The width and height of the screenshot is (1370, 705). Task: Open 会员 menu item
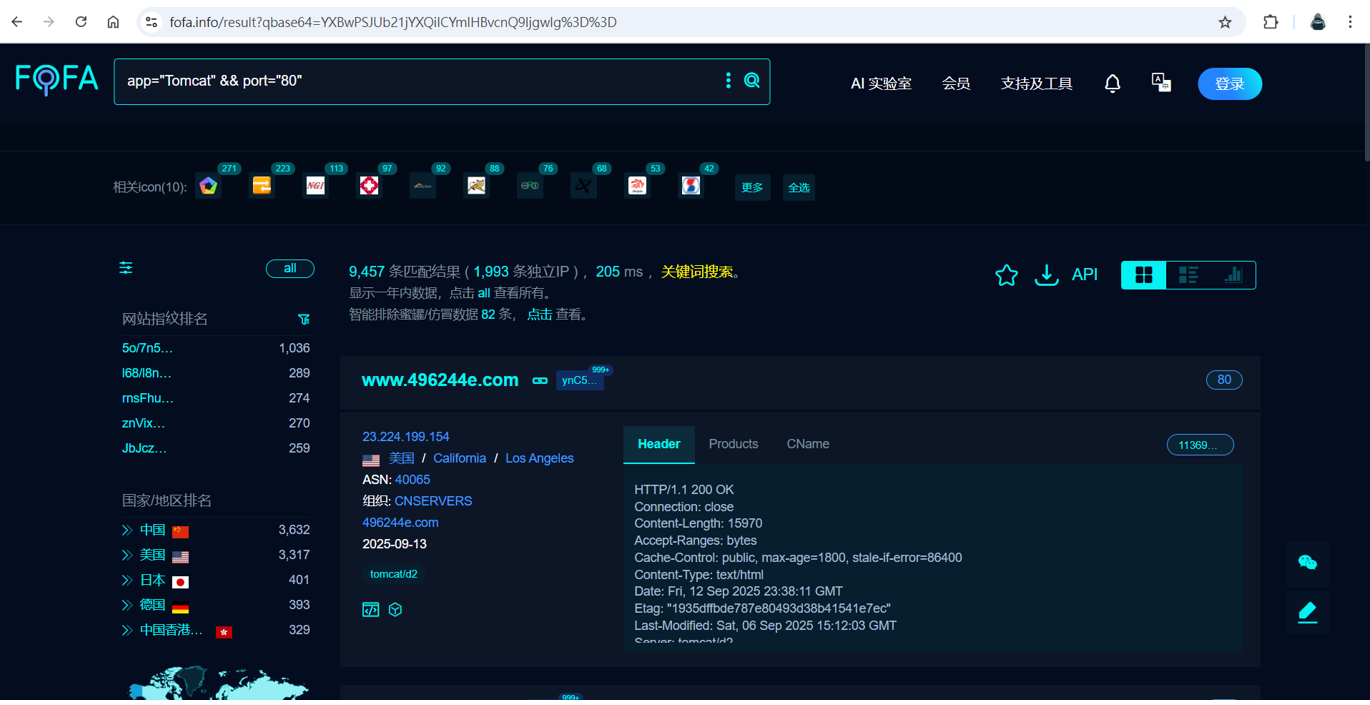(956, 84)
